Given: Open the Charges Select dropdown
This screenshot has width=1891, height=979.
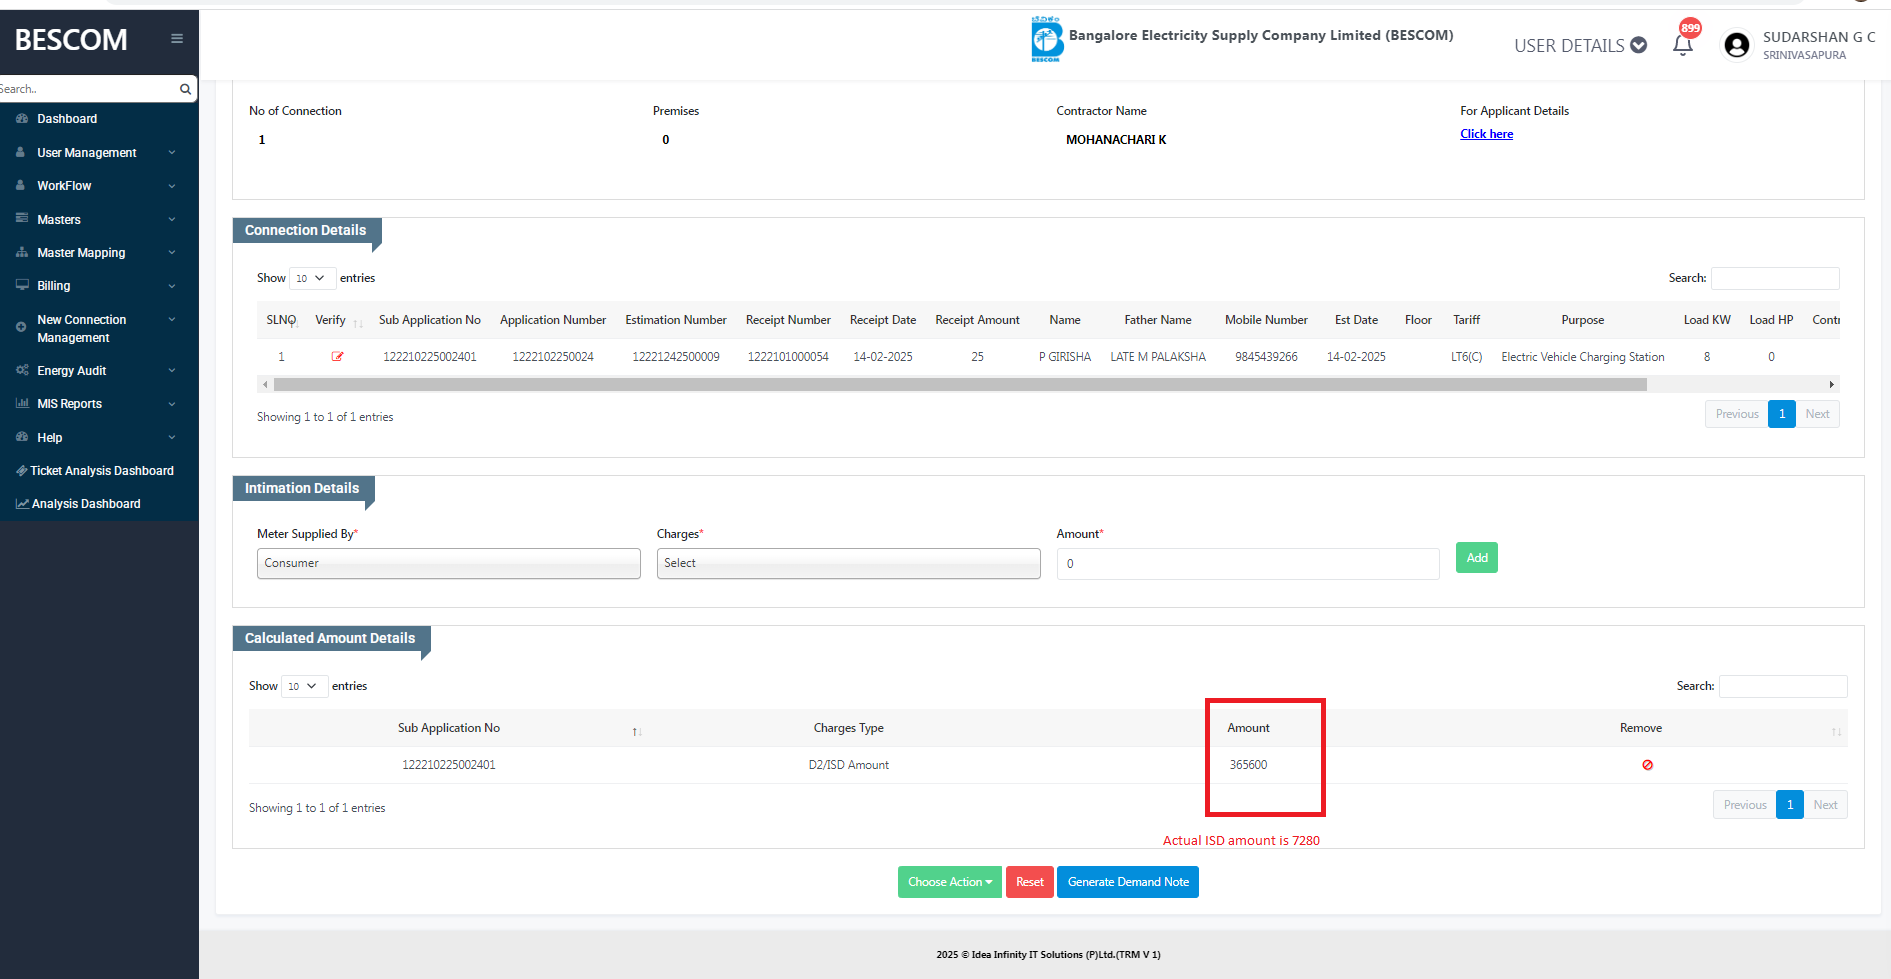Looking at the screenshot, I should click(x=848, y=563).
